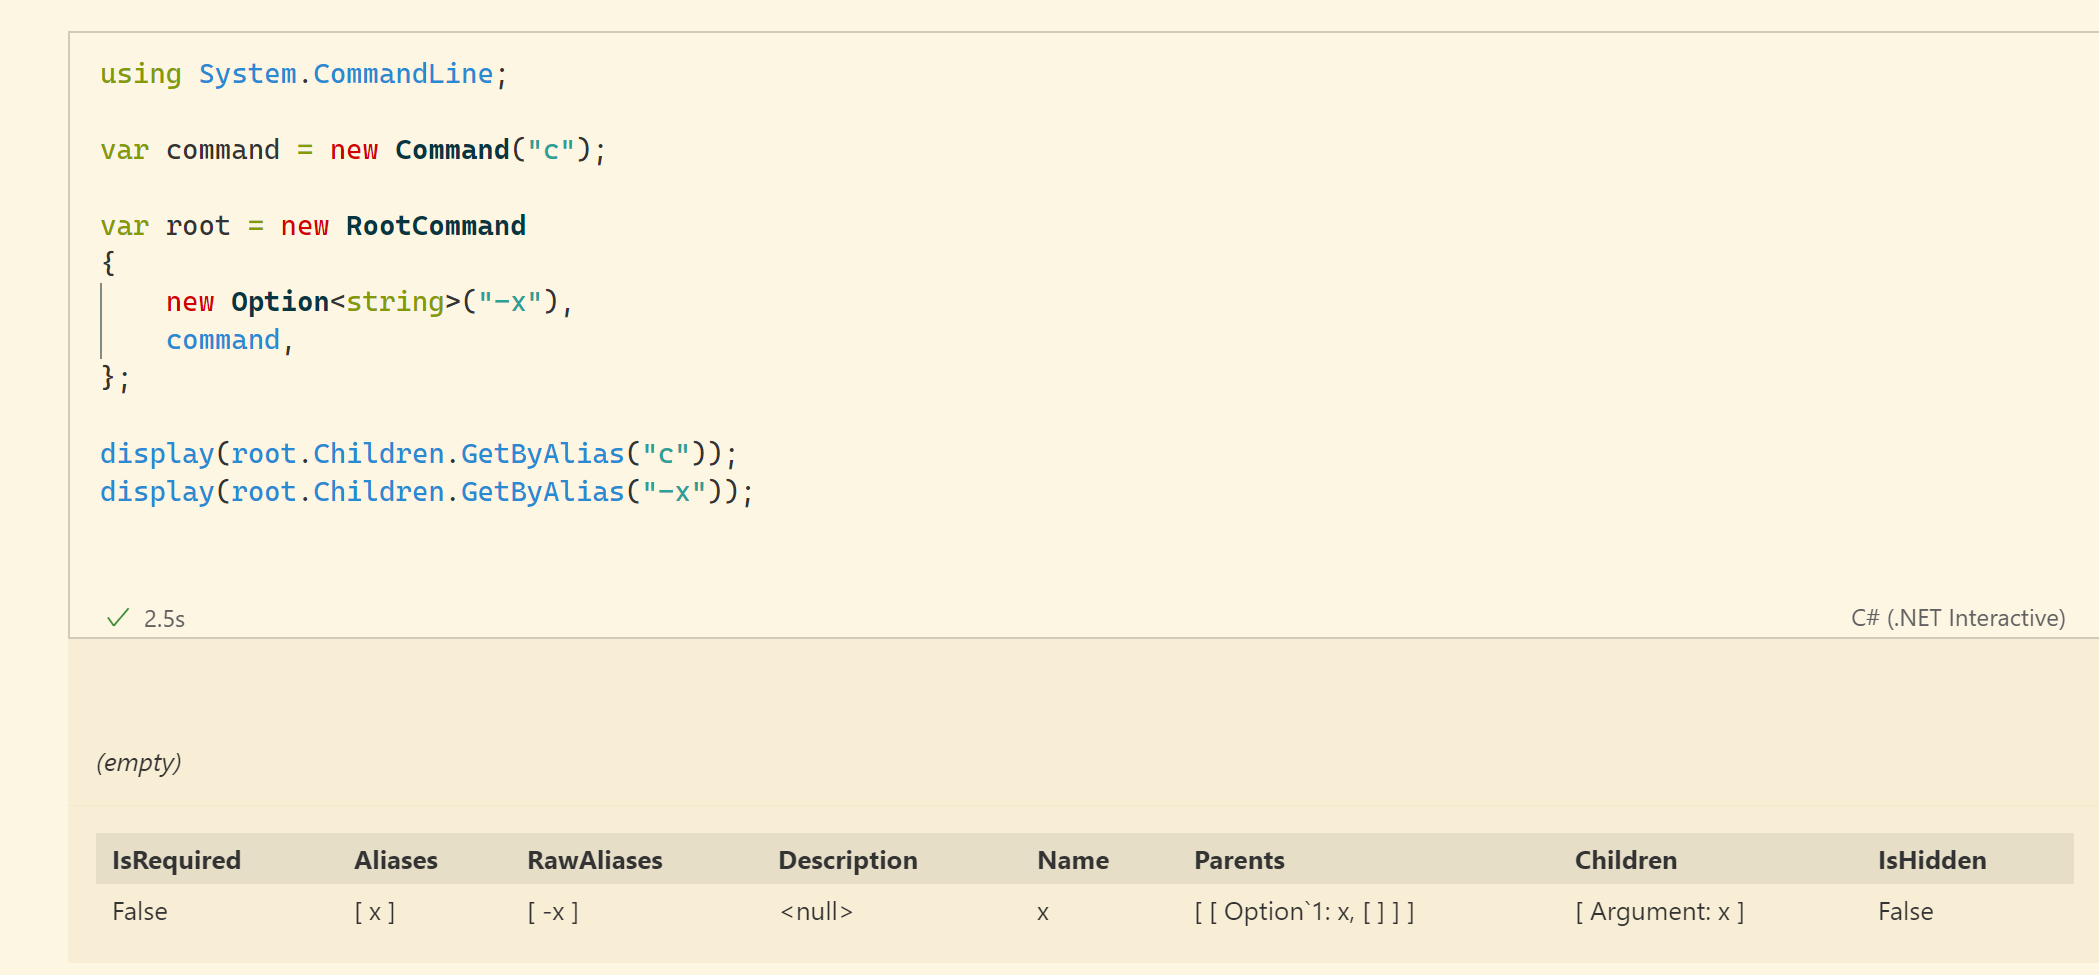2099x975 pixels.
Task: Click the Parents column header
Action: pos(1239,860)
